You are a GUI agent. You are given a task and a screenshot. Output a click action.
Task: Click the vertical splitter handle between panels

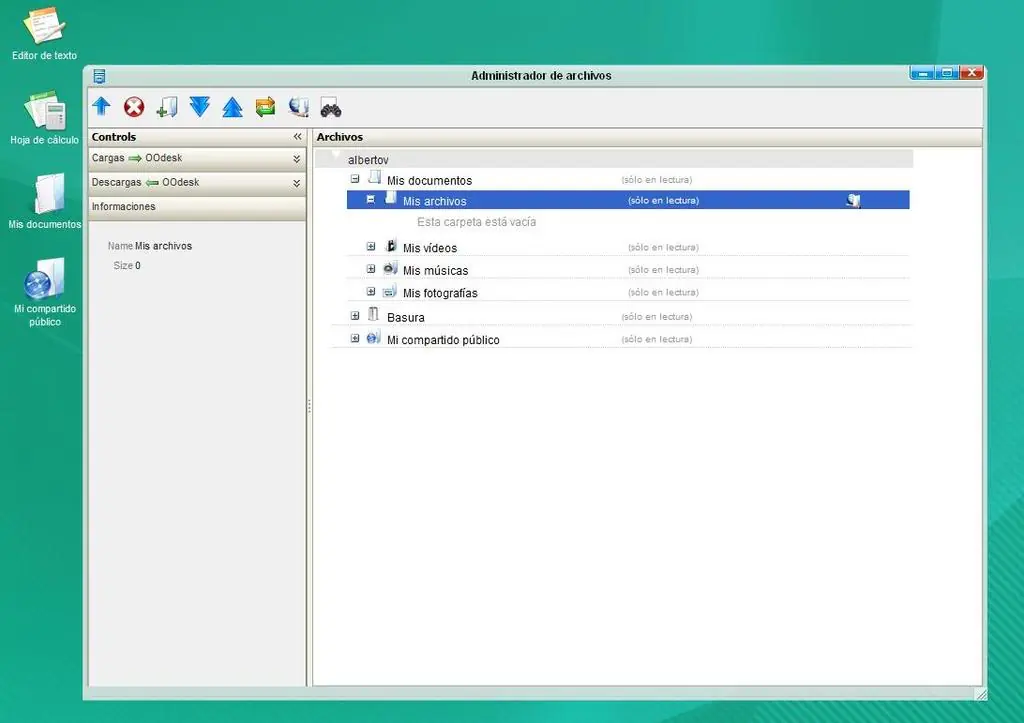[309, 407]
